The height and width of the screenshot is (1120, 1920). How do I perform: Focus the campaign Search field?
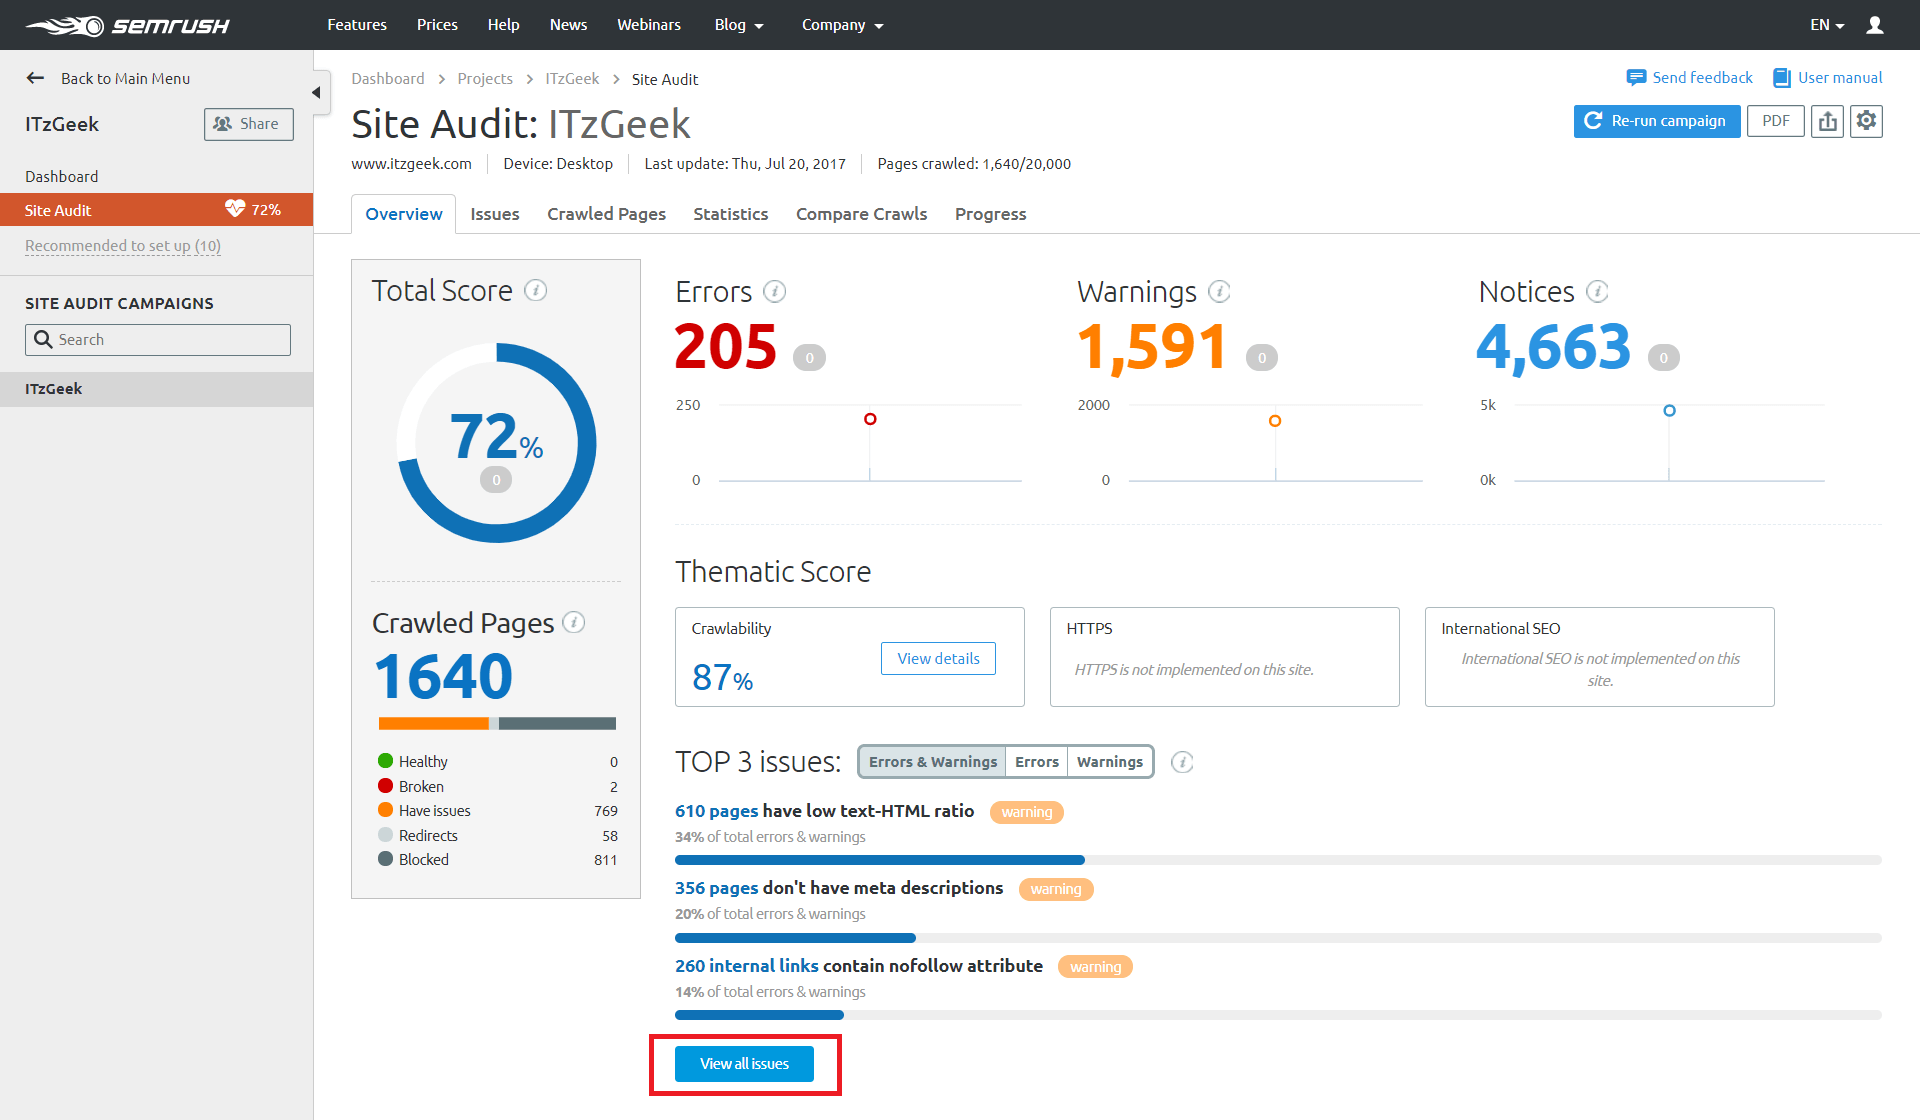[158, 340]
